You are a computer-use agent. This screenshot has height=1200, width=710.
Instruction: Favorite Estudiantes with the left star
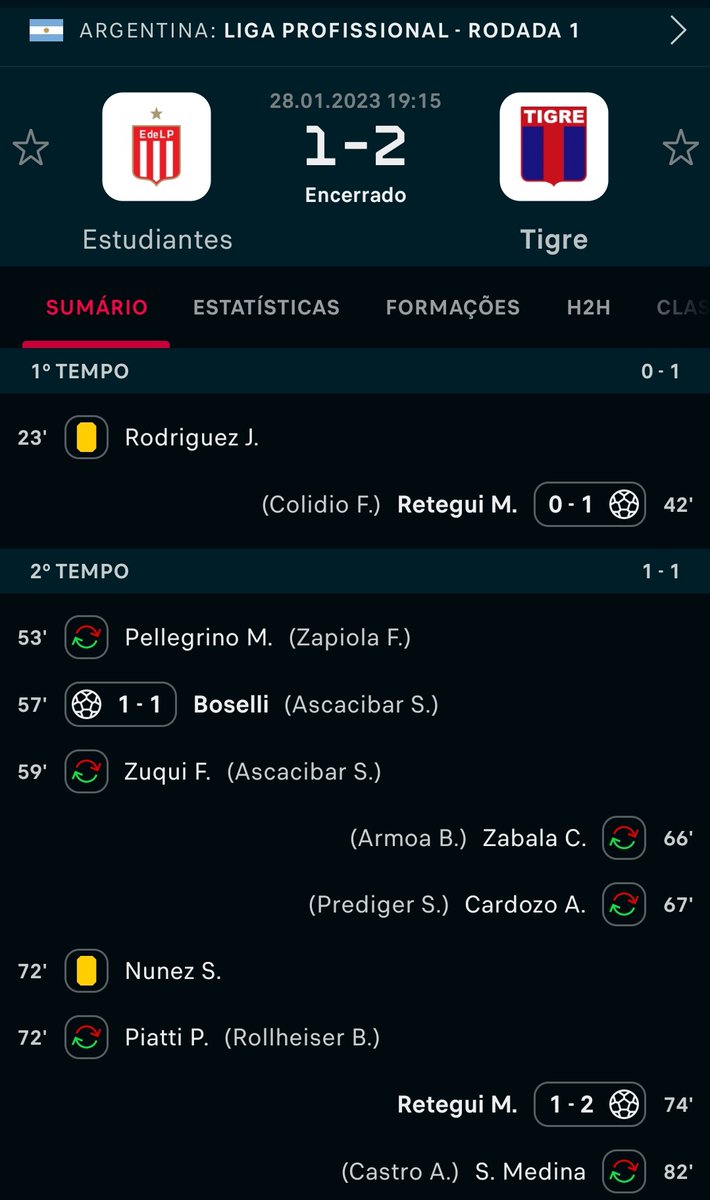point(31,148)
